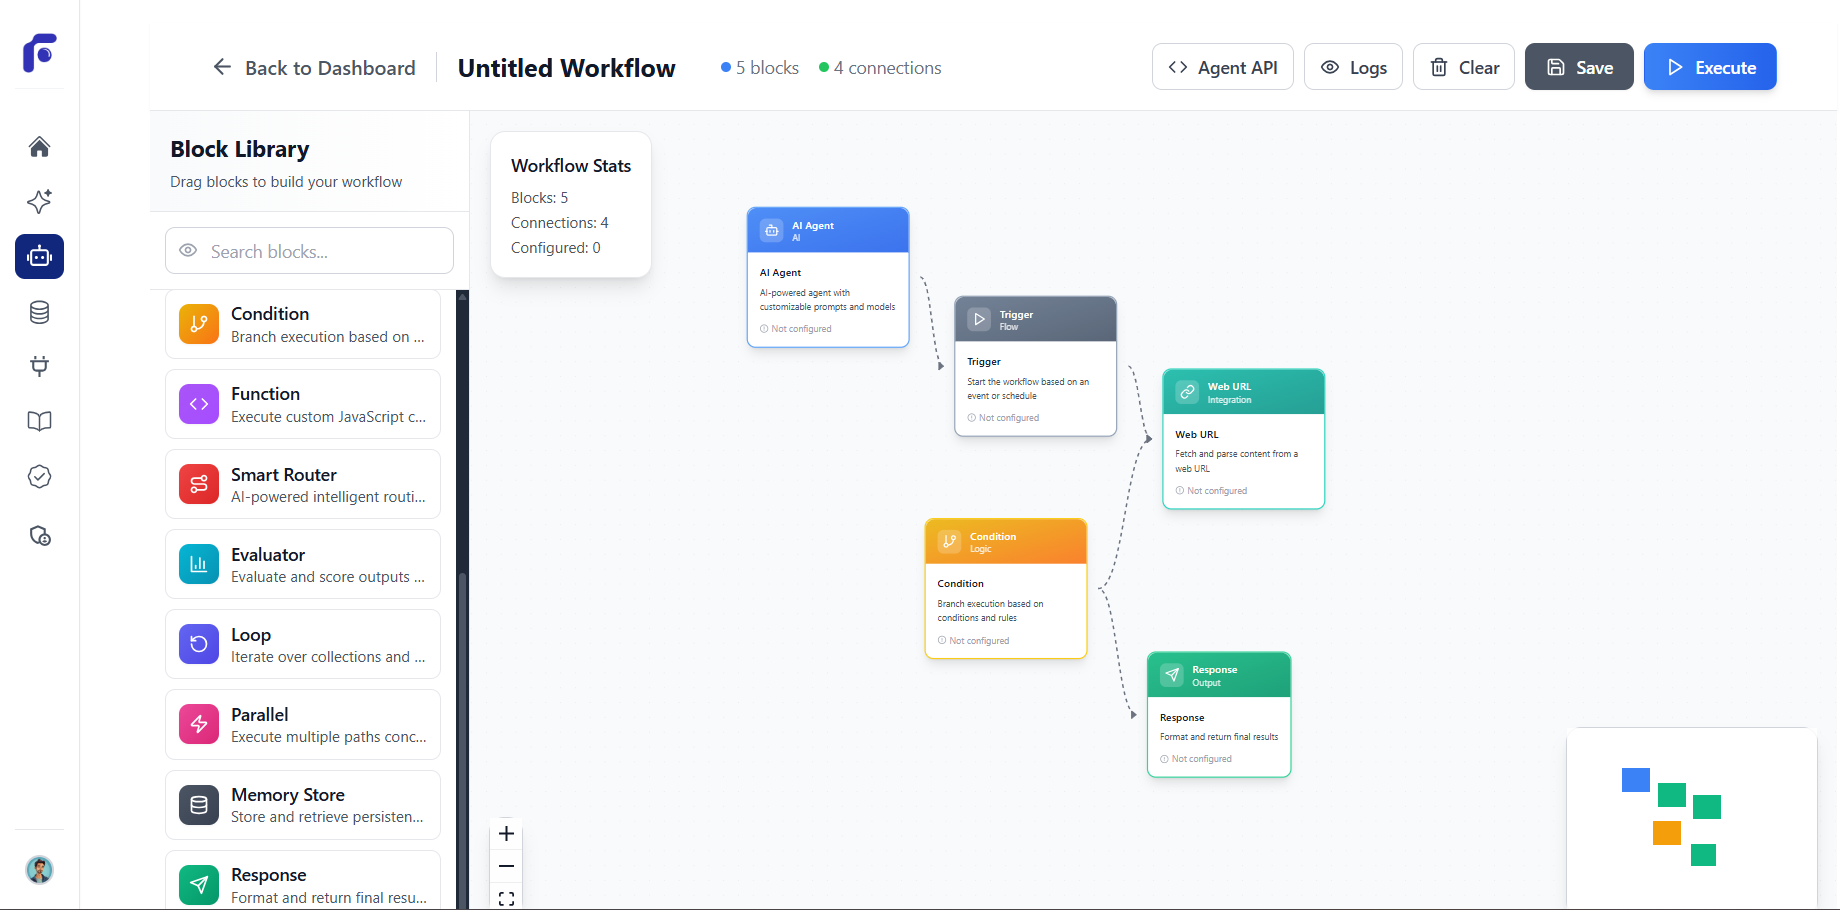Open the database panel from the sidebar
The image size is (1840, 910).
[x=40, y=311]
